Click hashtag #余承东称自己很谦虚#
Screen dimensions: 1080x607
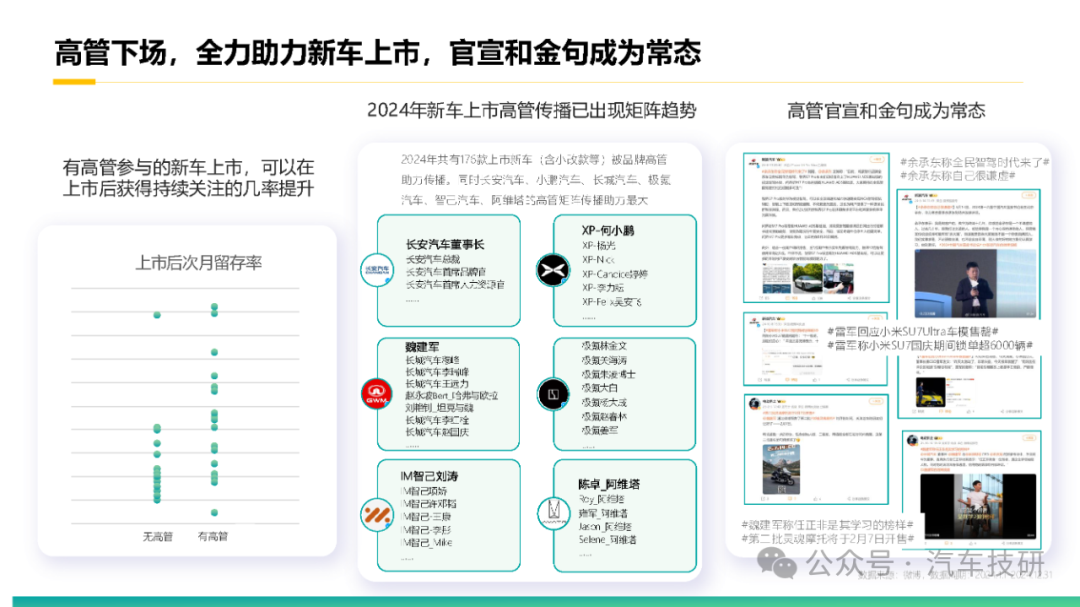coord(957,176)
